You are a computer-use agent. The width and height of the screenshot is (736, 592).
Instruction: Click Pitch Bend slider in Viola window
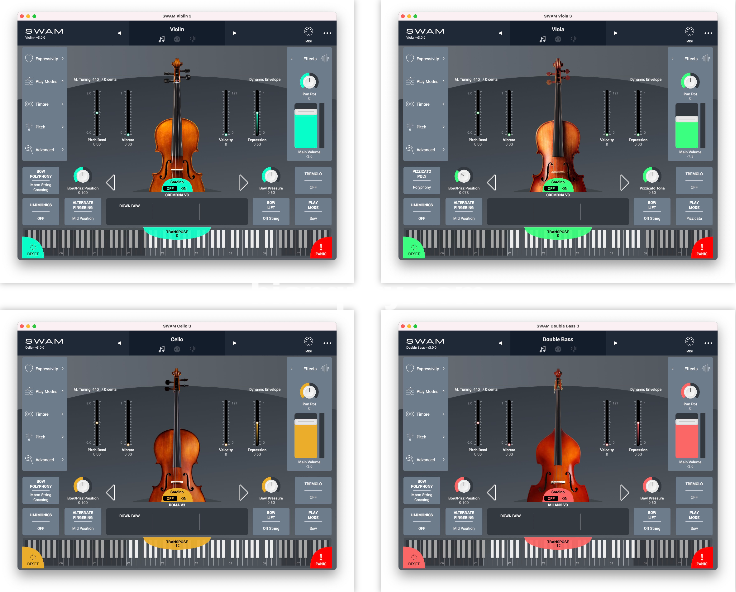tap(477, 113)
